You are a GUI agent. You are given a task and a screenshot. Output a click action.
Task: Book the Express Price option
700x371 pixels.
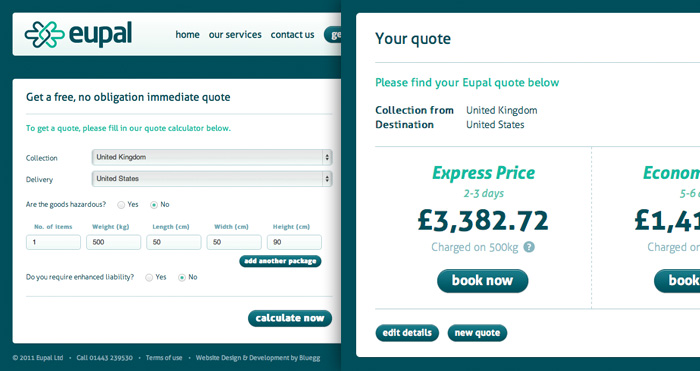(483, 281)
